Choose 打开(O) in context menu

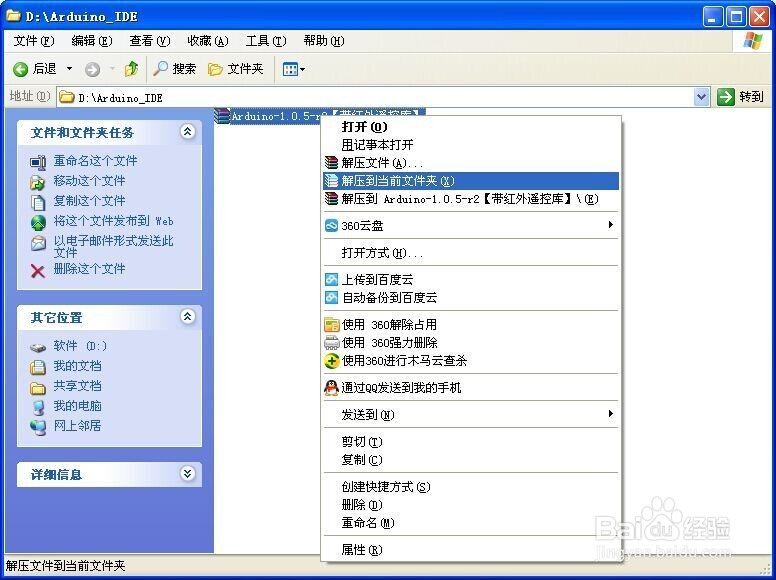471,127
